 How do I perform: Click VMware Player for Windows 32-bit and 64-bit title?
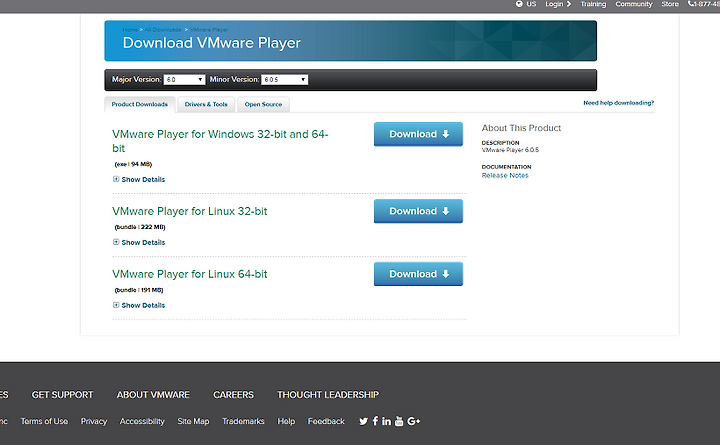[x=220, y=141]
